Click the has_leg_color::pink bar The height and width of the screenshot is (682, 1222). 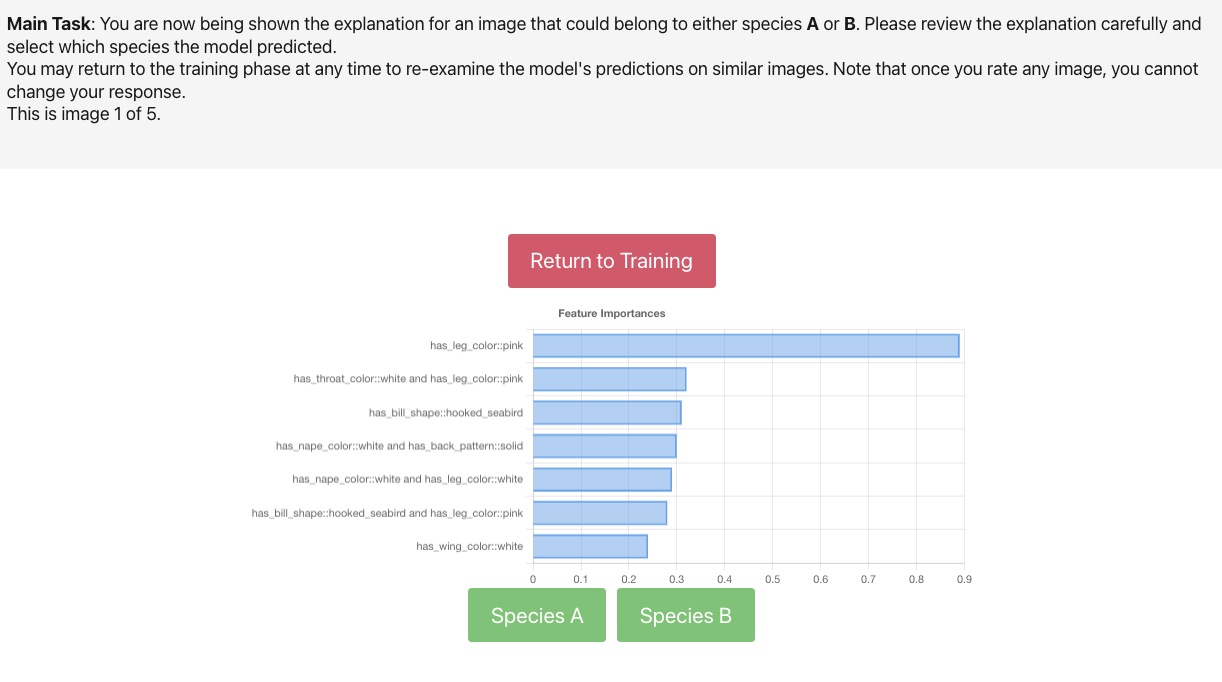point(745,346)
